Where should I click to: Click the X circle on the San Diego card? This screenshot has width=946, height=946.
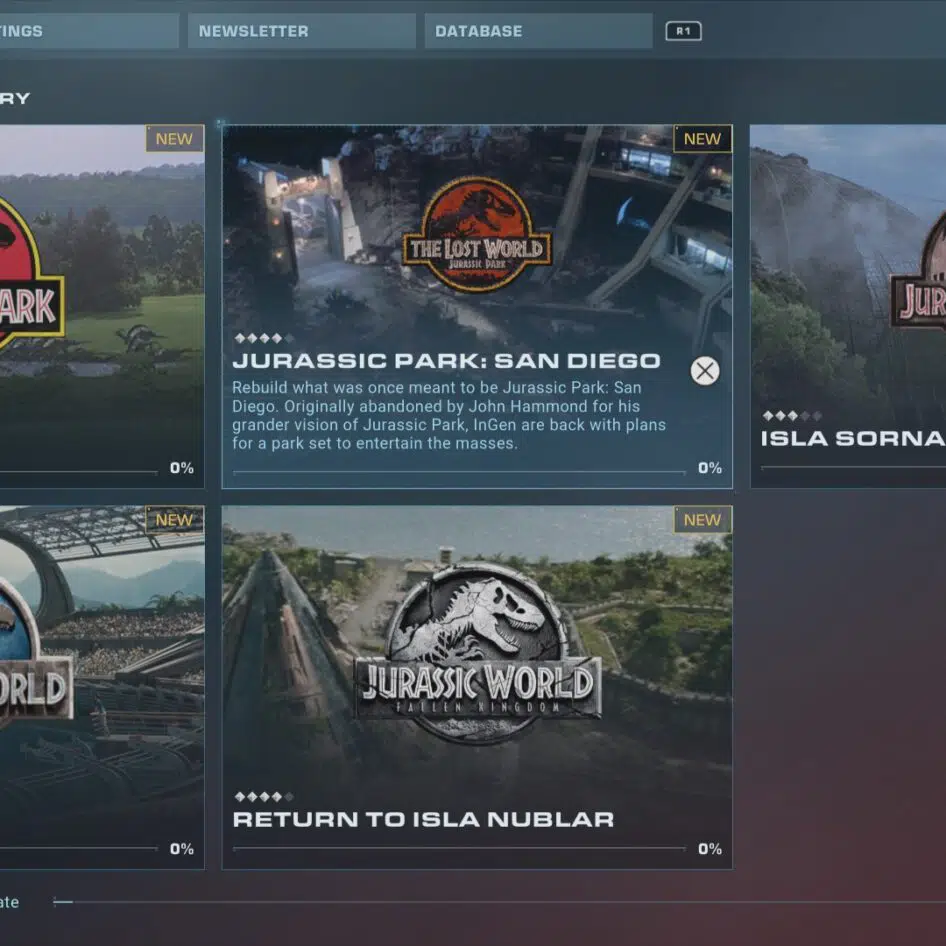705,370
